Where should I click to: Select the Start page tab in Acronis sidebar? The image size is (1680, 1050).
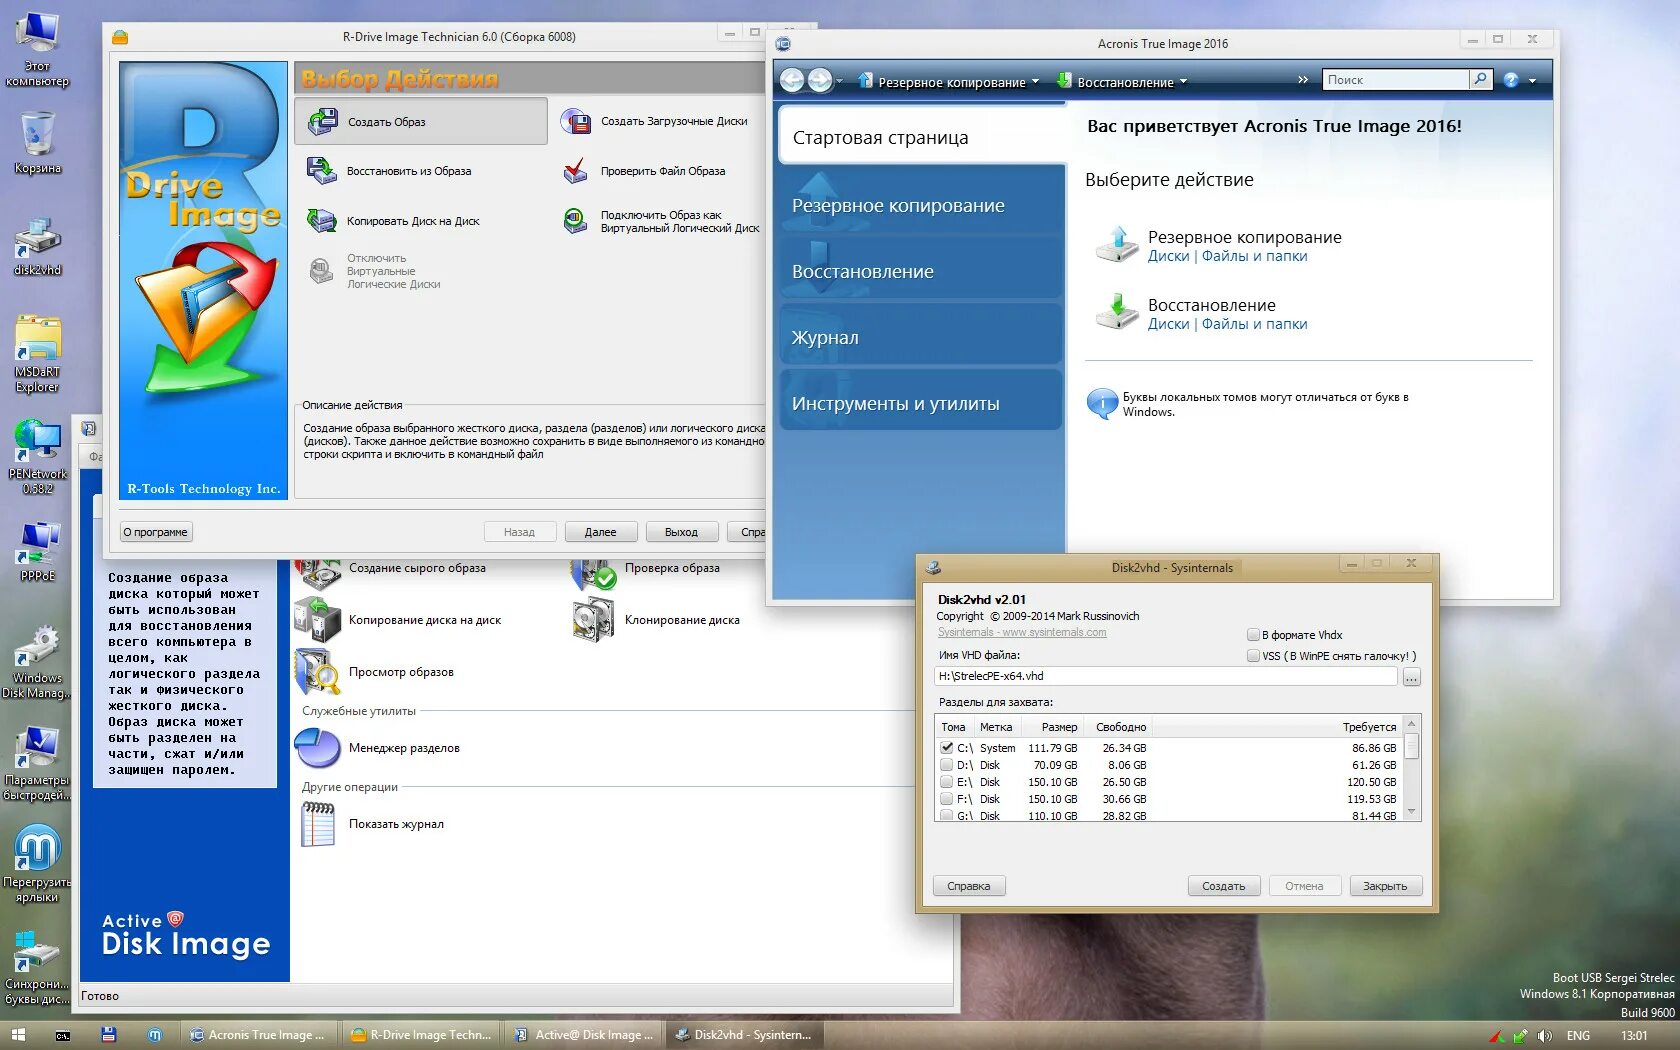point(924,137)
